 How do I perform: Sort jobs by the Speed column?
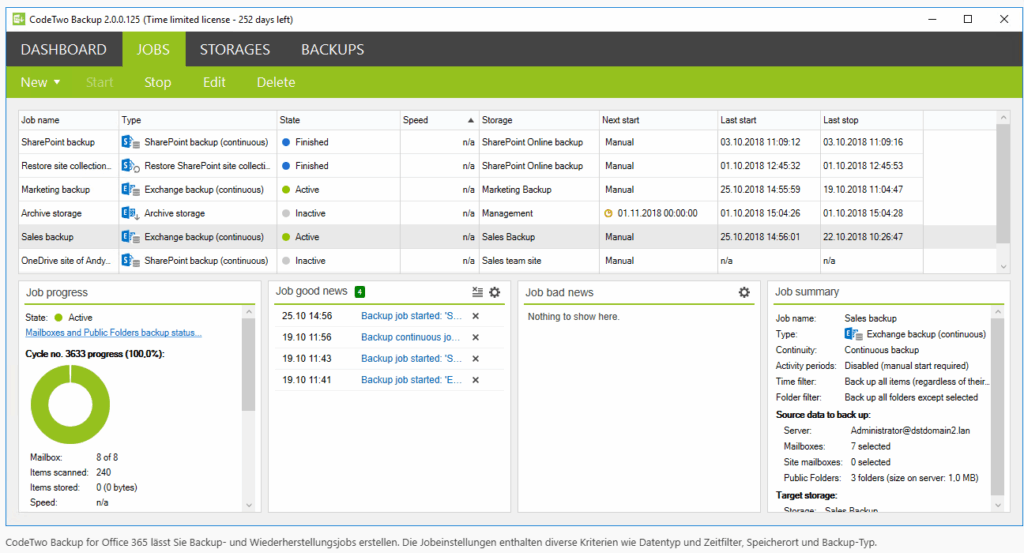438,120
